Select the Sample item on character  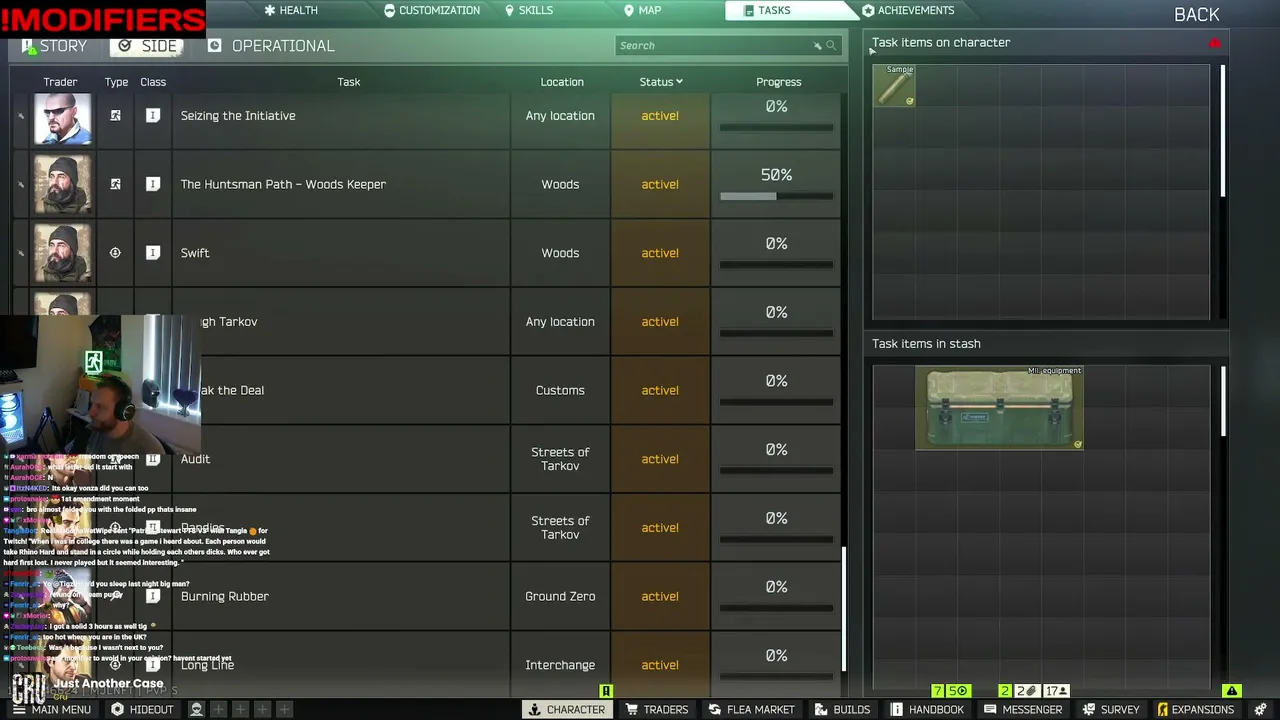(x=894, y=86)
